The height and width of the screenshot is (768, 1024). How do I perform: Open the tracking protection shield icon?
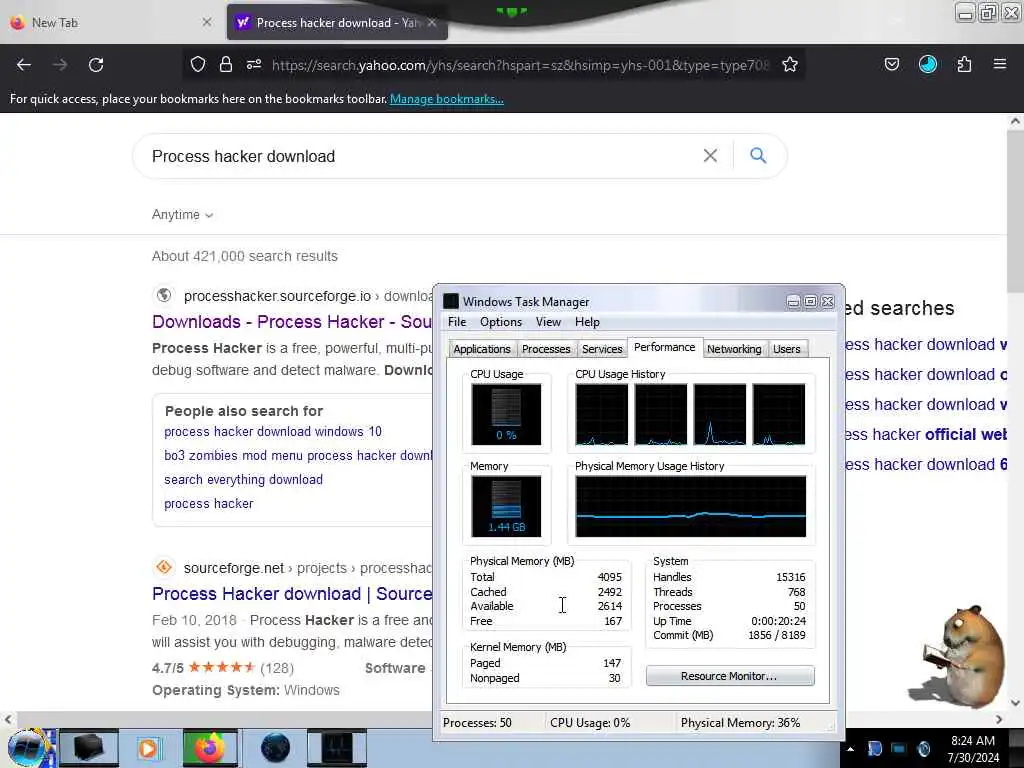[x=198, y=64]
